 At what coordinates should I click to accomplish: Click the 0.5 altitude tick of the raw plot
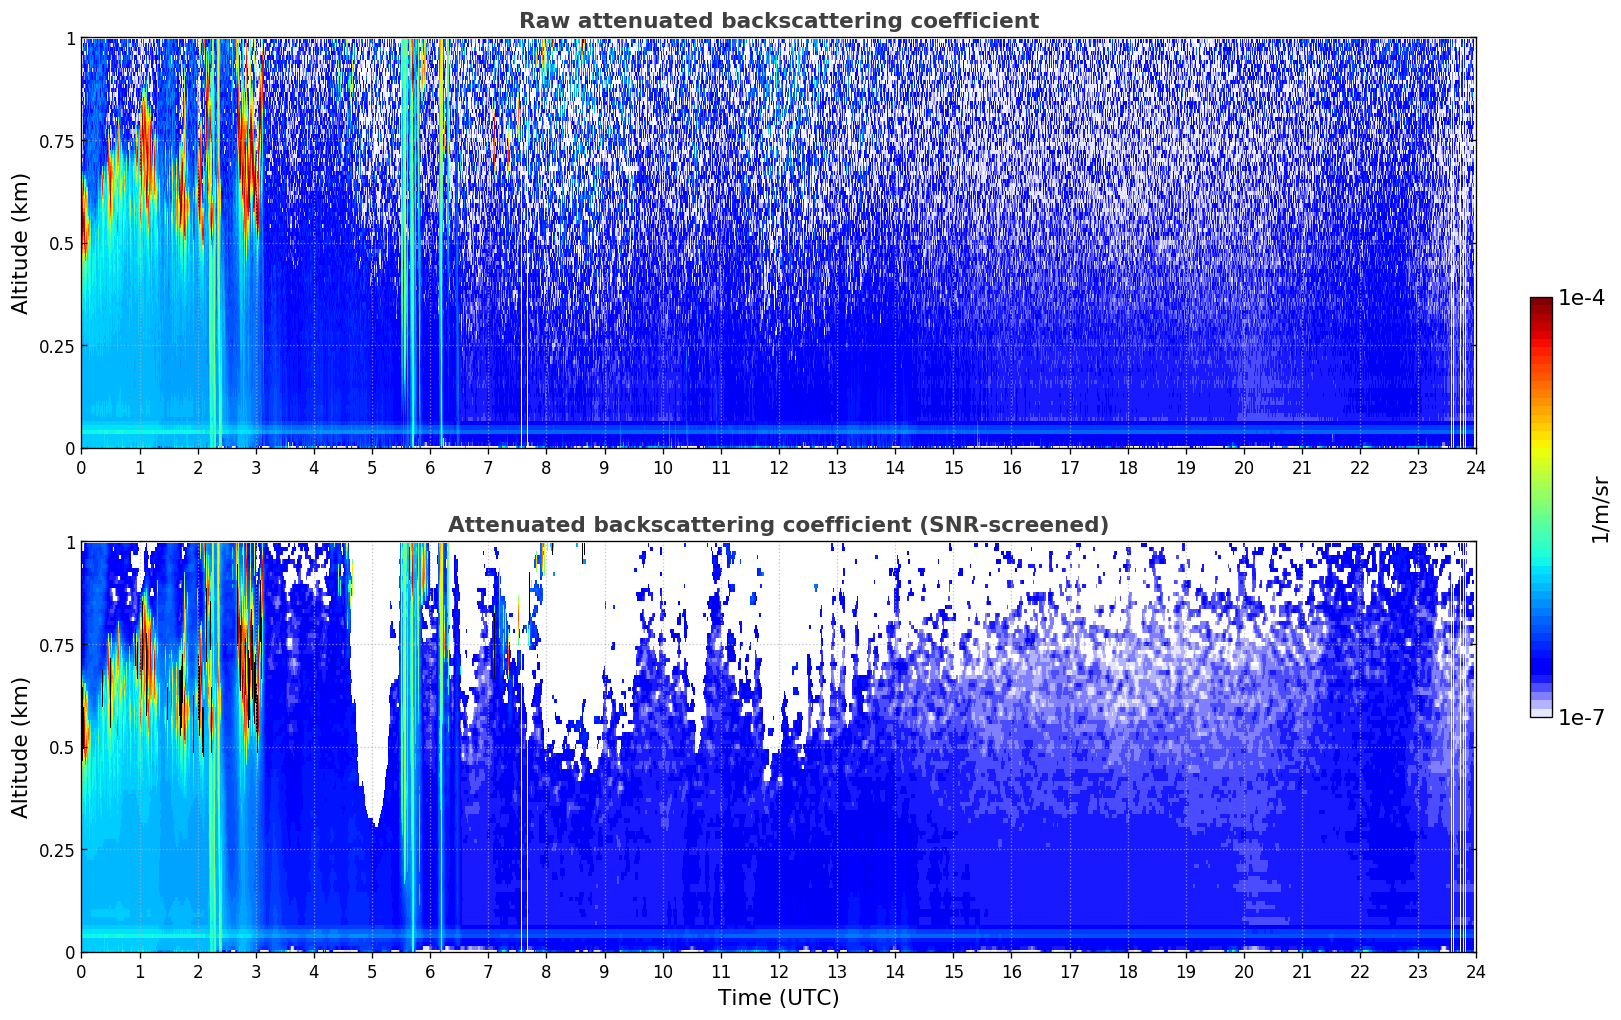tap(62, 244)
